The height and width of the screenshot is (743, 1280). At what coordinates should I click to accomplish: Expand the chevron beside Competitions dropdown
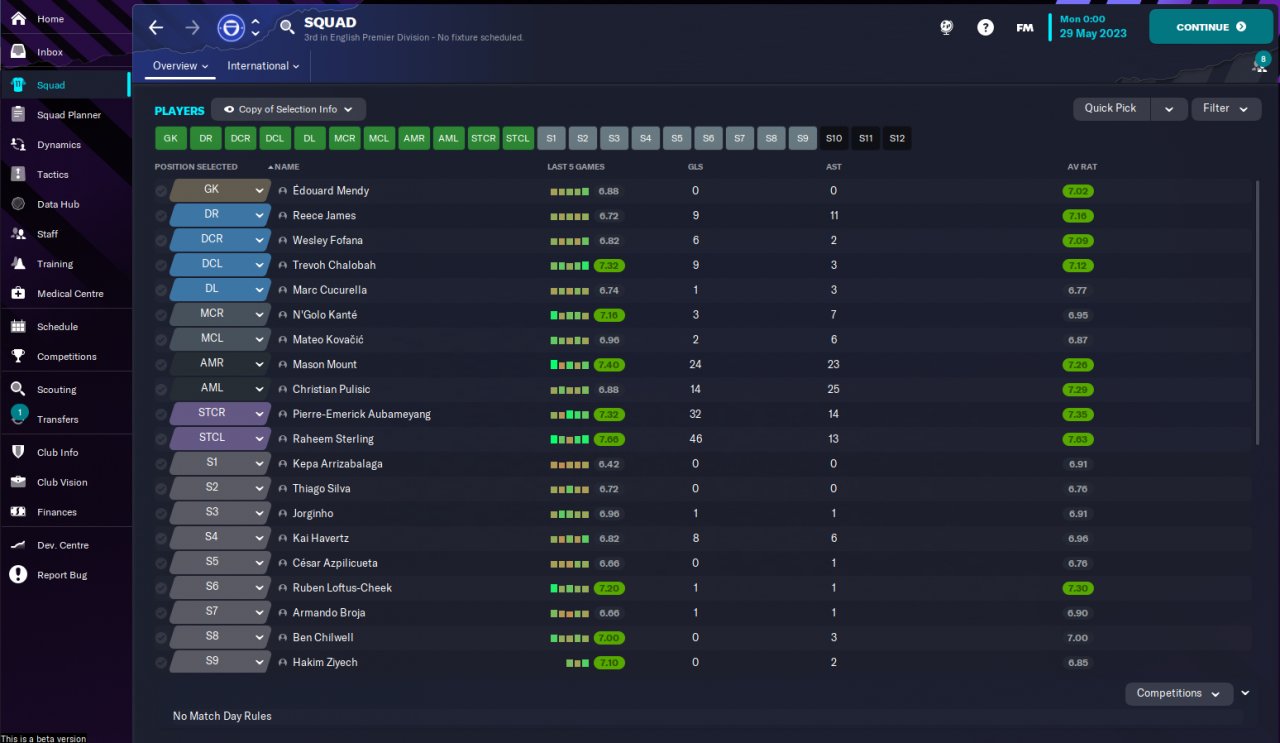click(1246, 693)
